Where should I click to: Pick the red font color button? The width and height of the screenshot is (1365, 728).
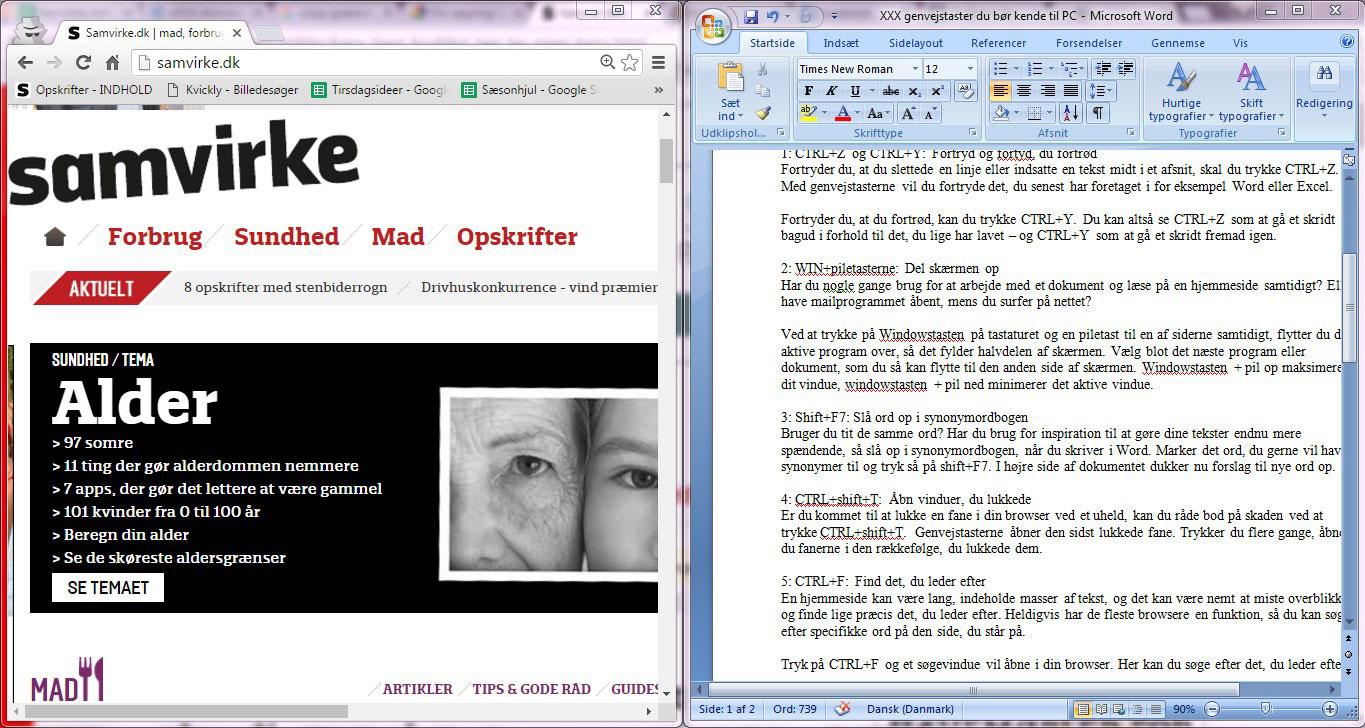pos(842,113)
